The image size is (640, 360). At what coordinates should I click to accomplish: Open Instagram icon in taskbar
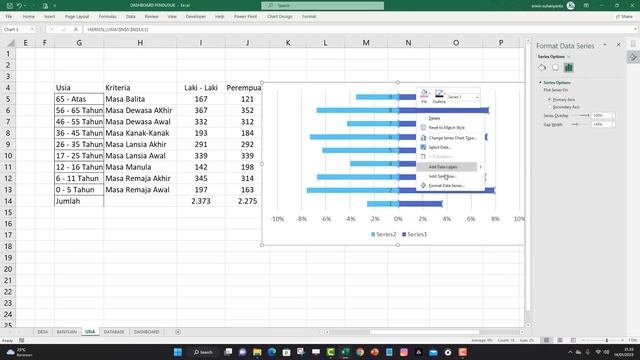point(404,352)
